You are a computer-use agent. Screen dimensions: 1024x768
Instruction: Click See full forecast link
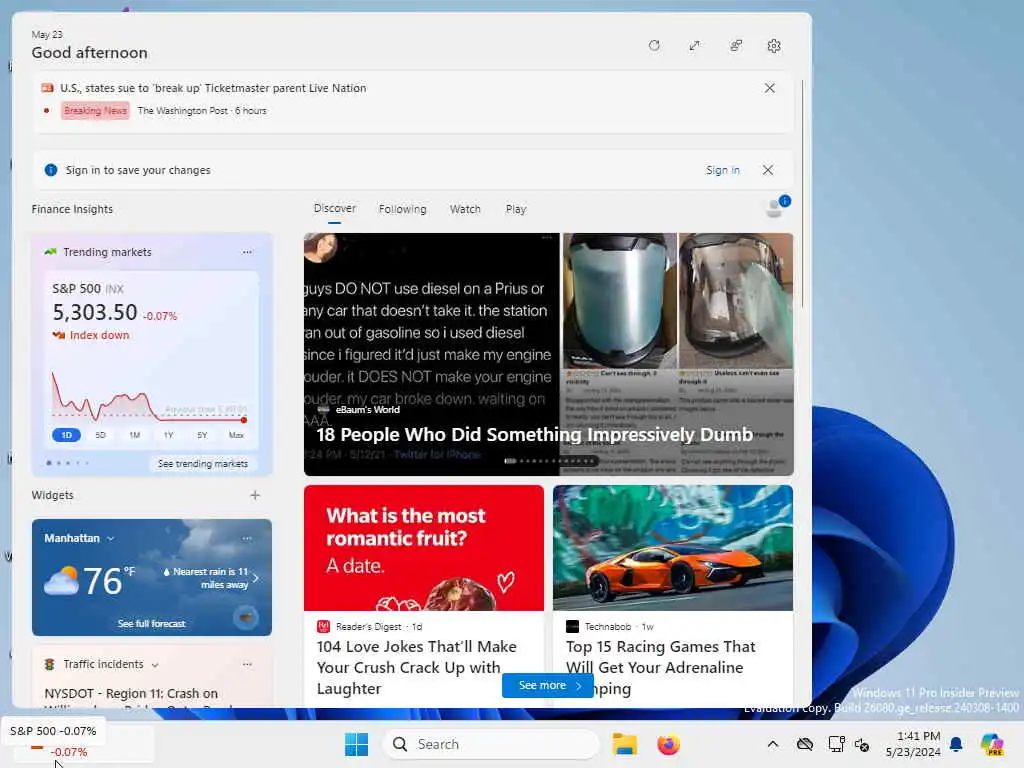[x=152, y=624]
